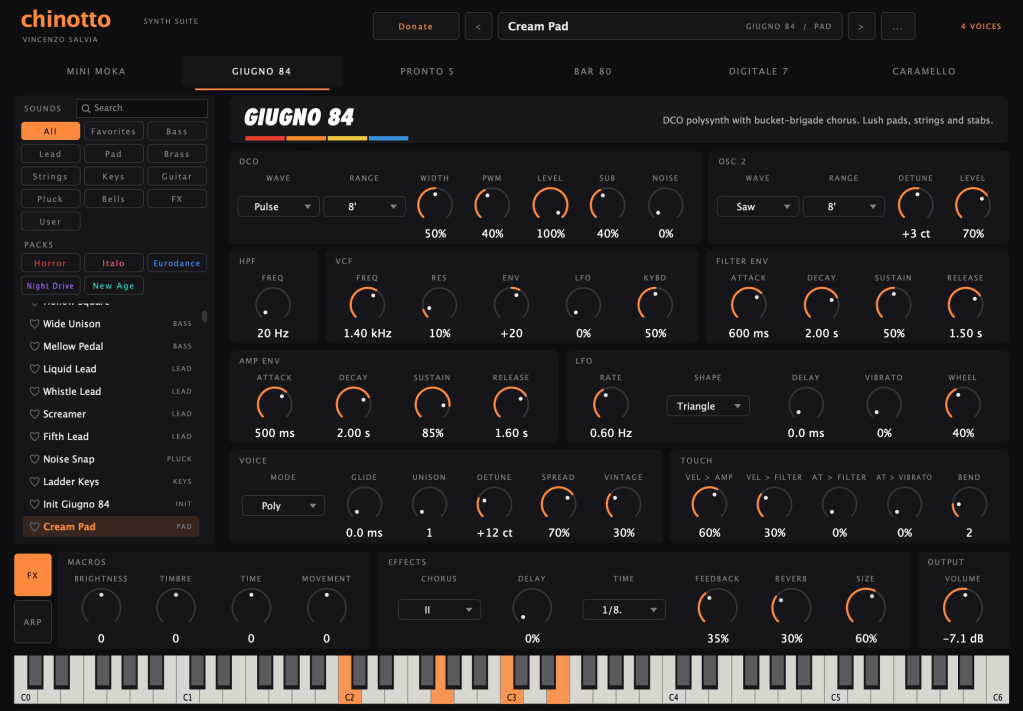The image size is (1023, 711).
Task: Switch to the Bar 80 tab
Action: tap(593, 72)
